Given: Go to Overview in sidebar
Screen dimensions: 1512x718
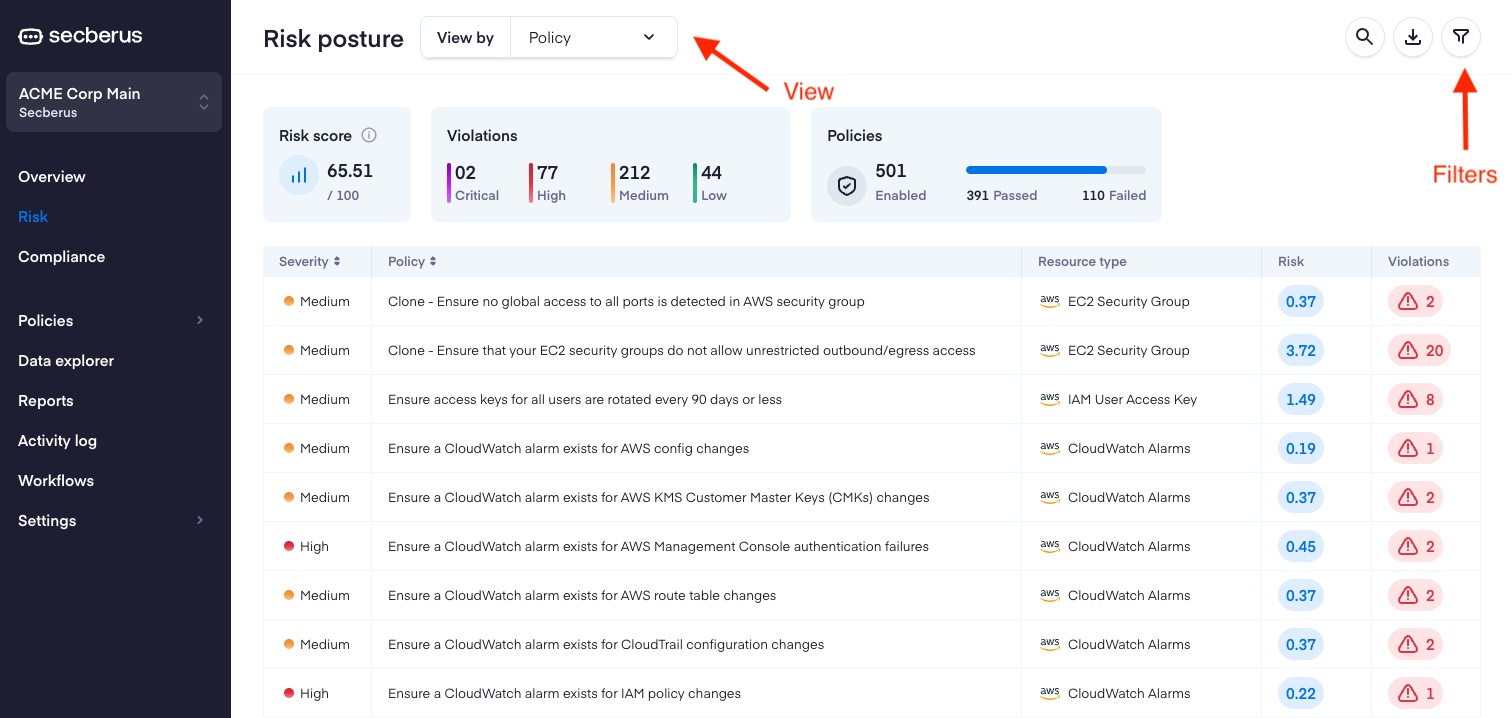Looking at the screenshot, I should (x=52, y=176).
